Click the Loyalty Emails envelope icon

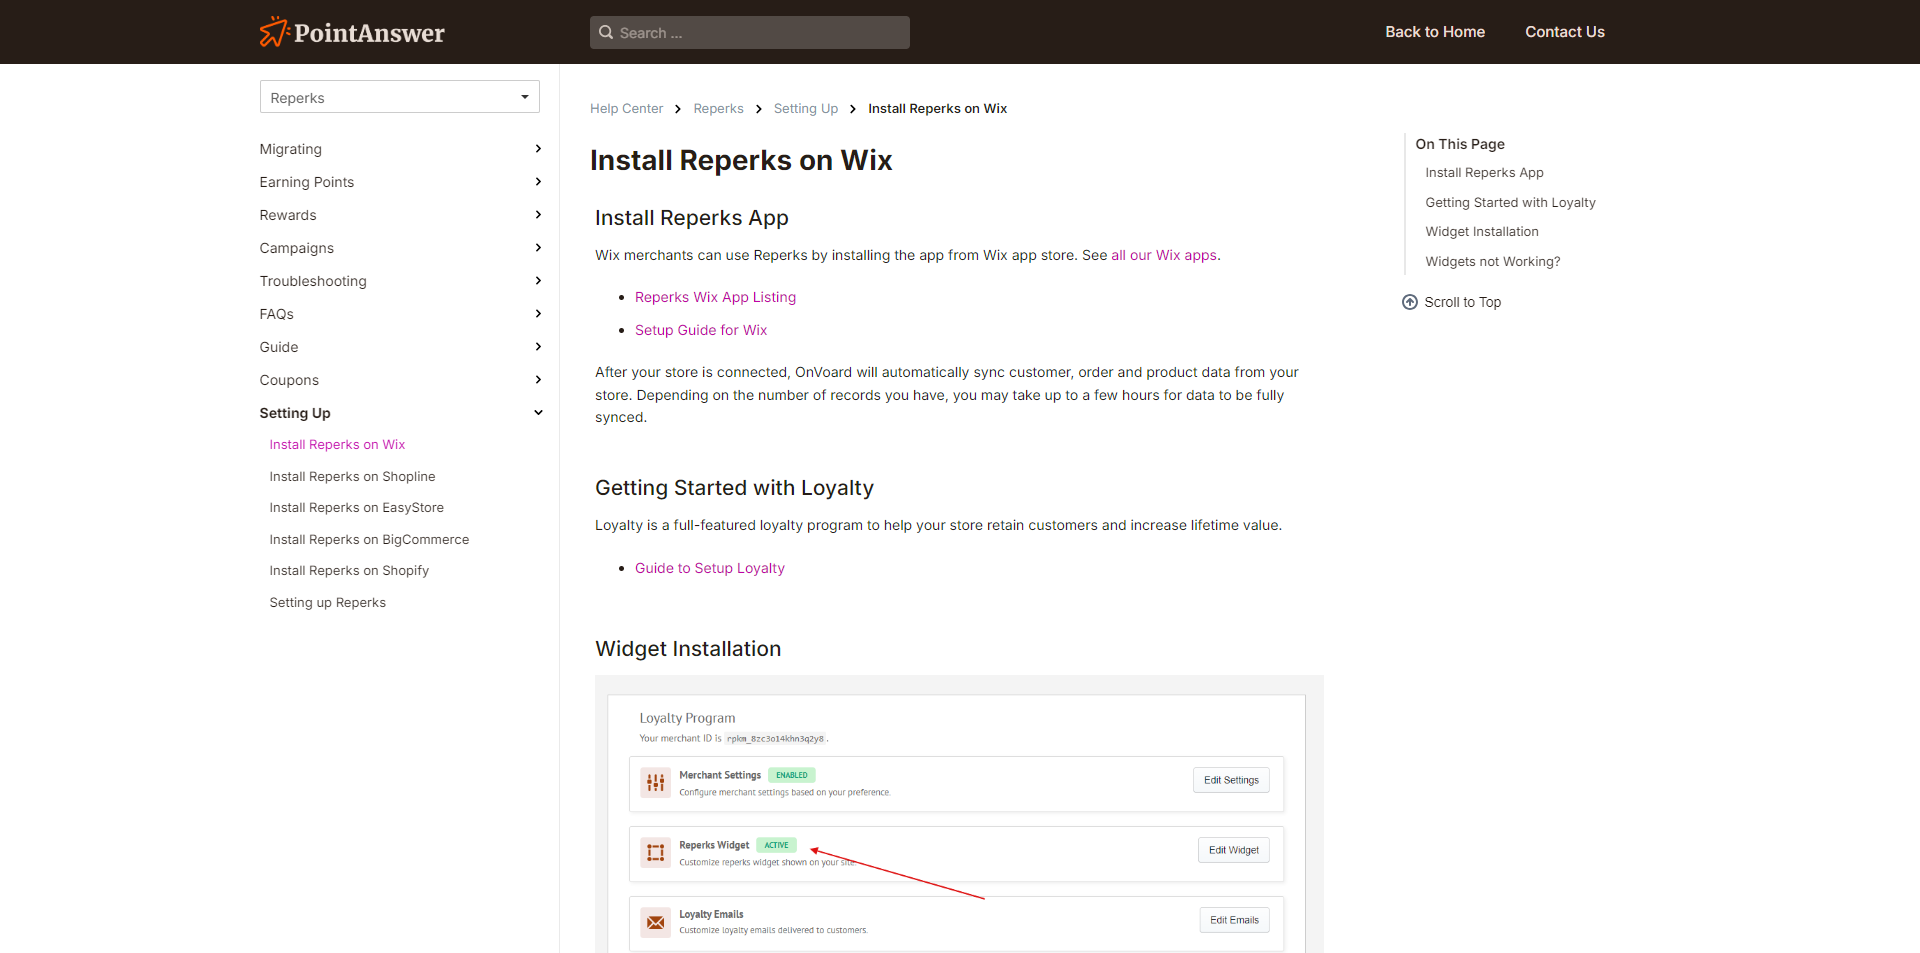point(655,922)
